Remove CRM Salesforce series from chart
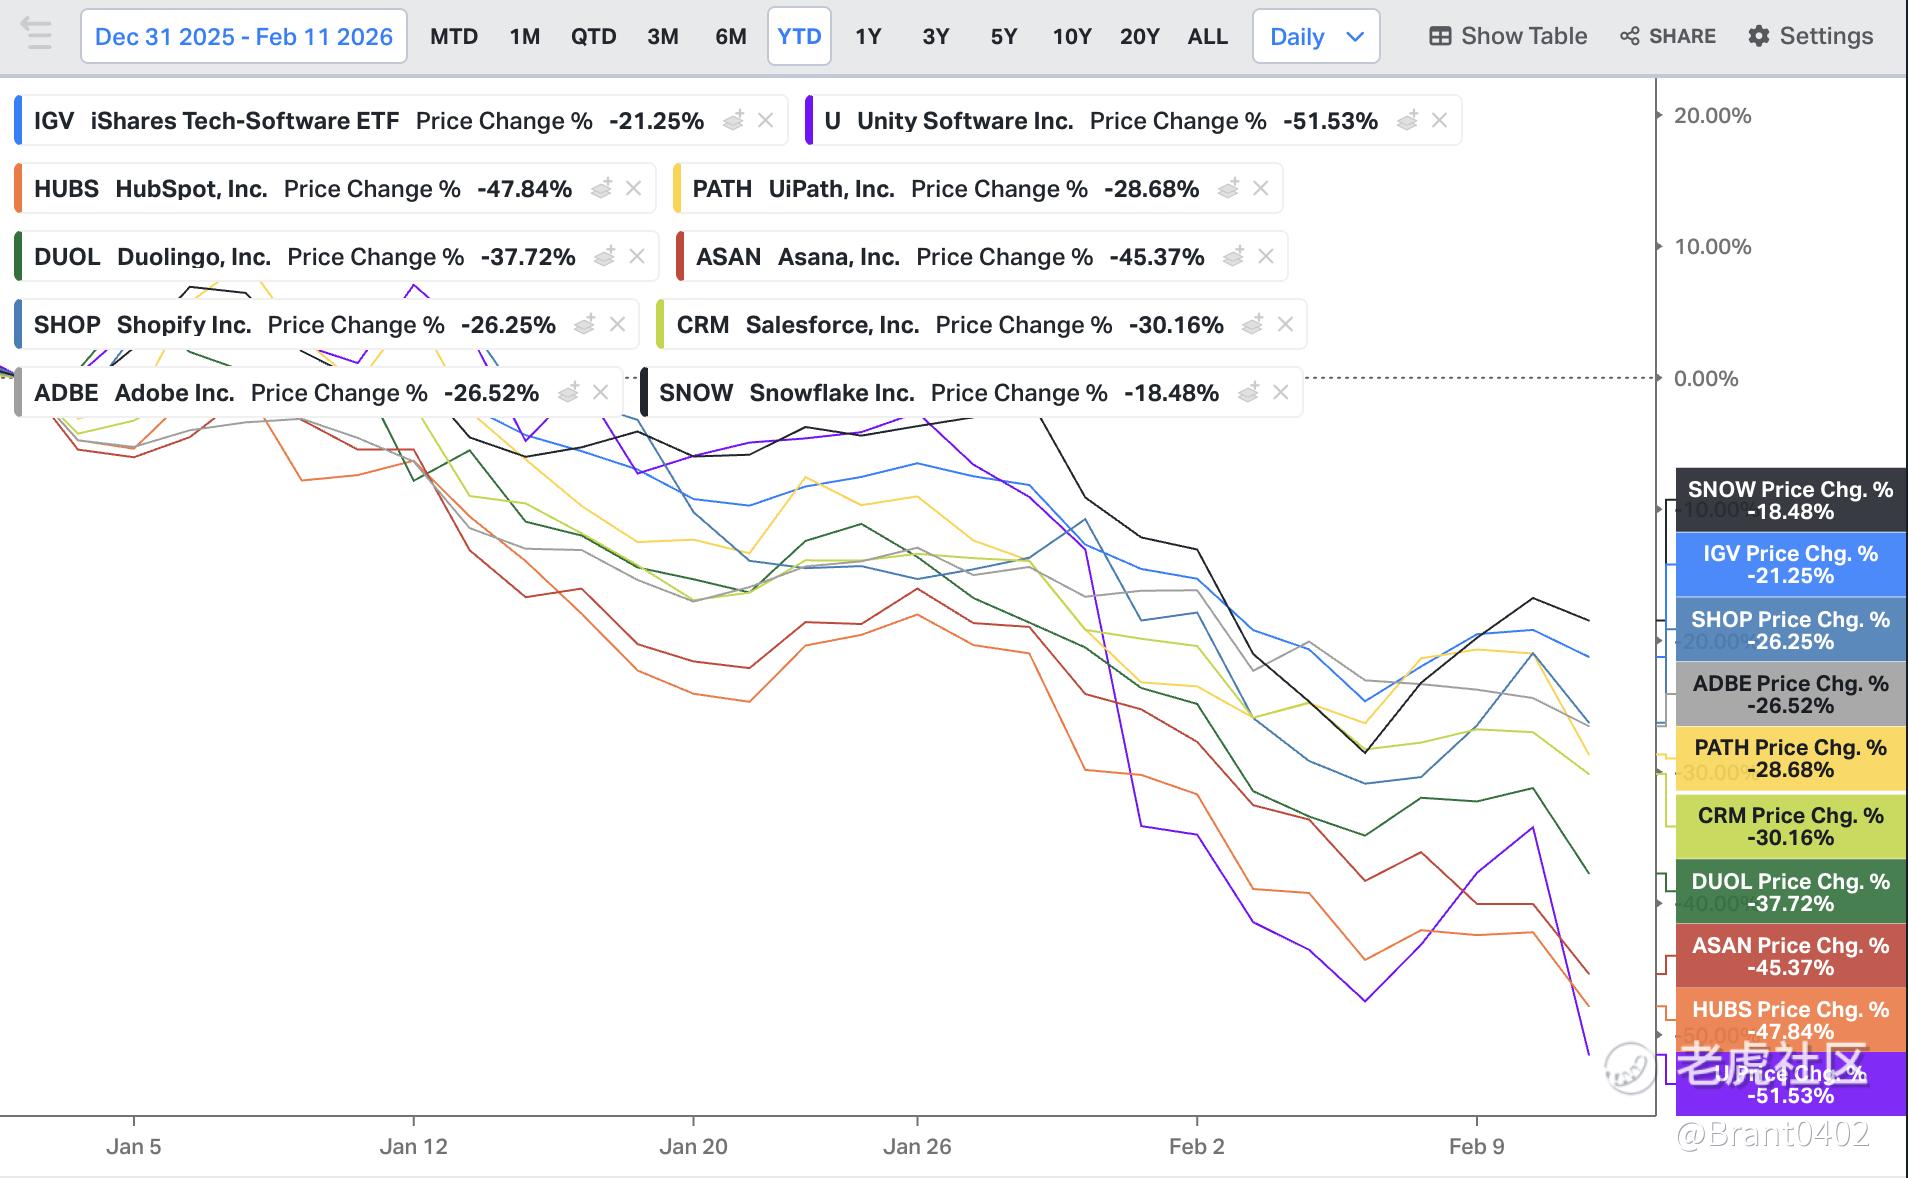 1285,324
